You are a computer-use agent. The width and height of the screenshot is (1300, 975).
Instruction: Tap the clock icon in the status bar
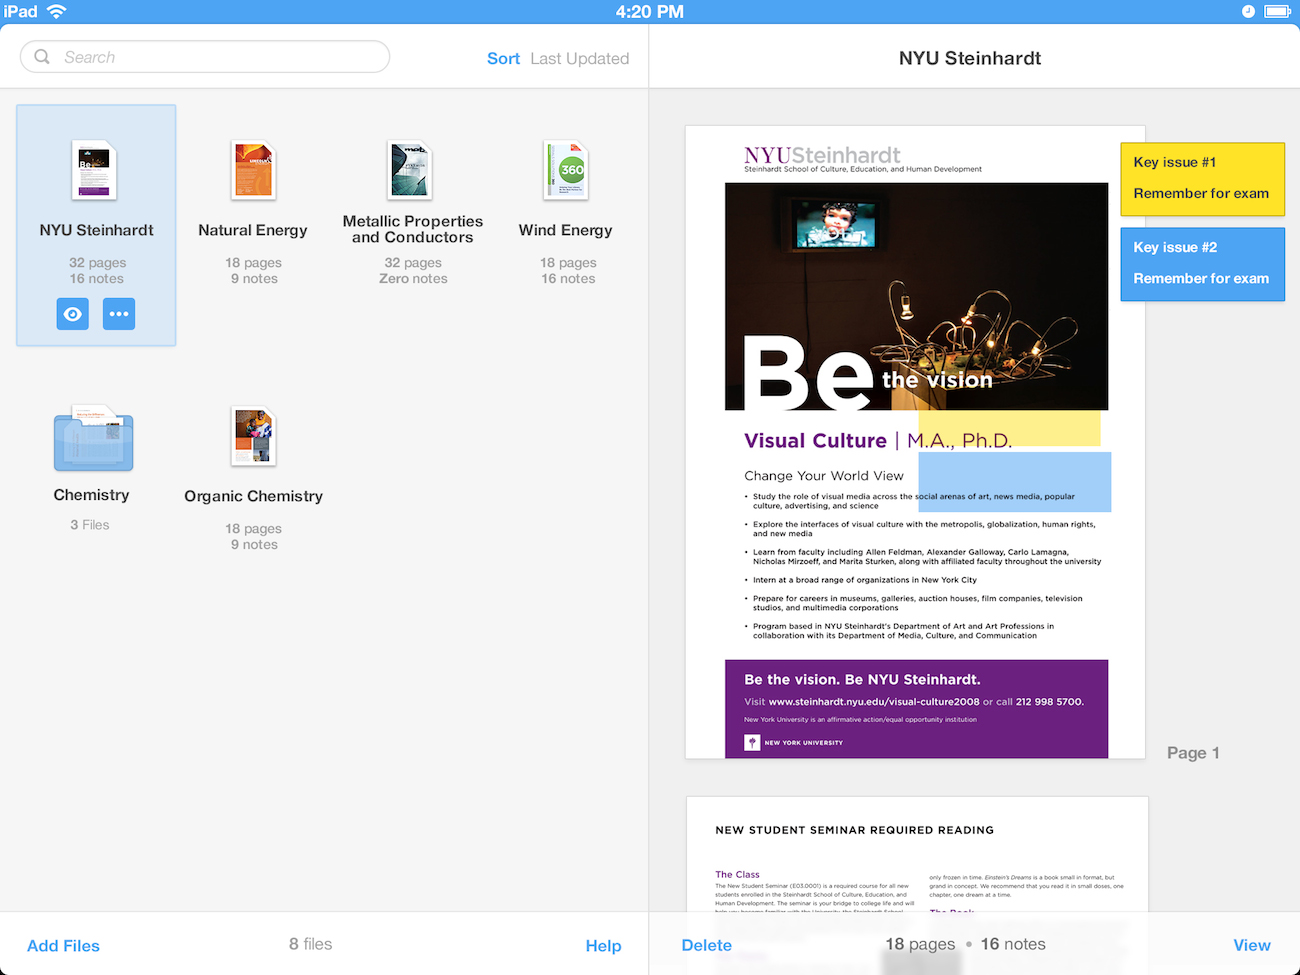point(1248,11)
